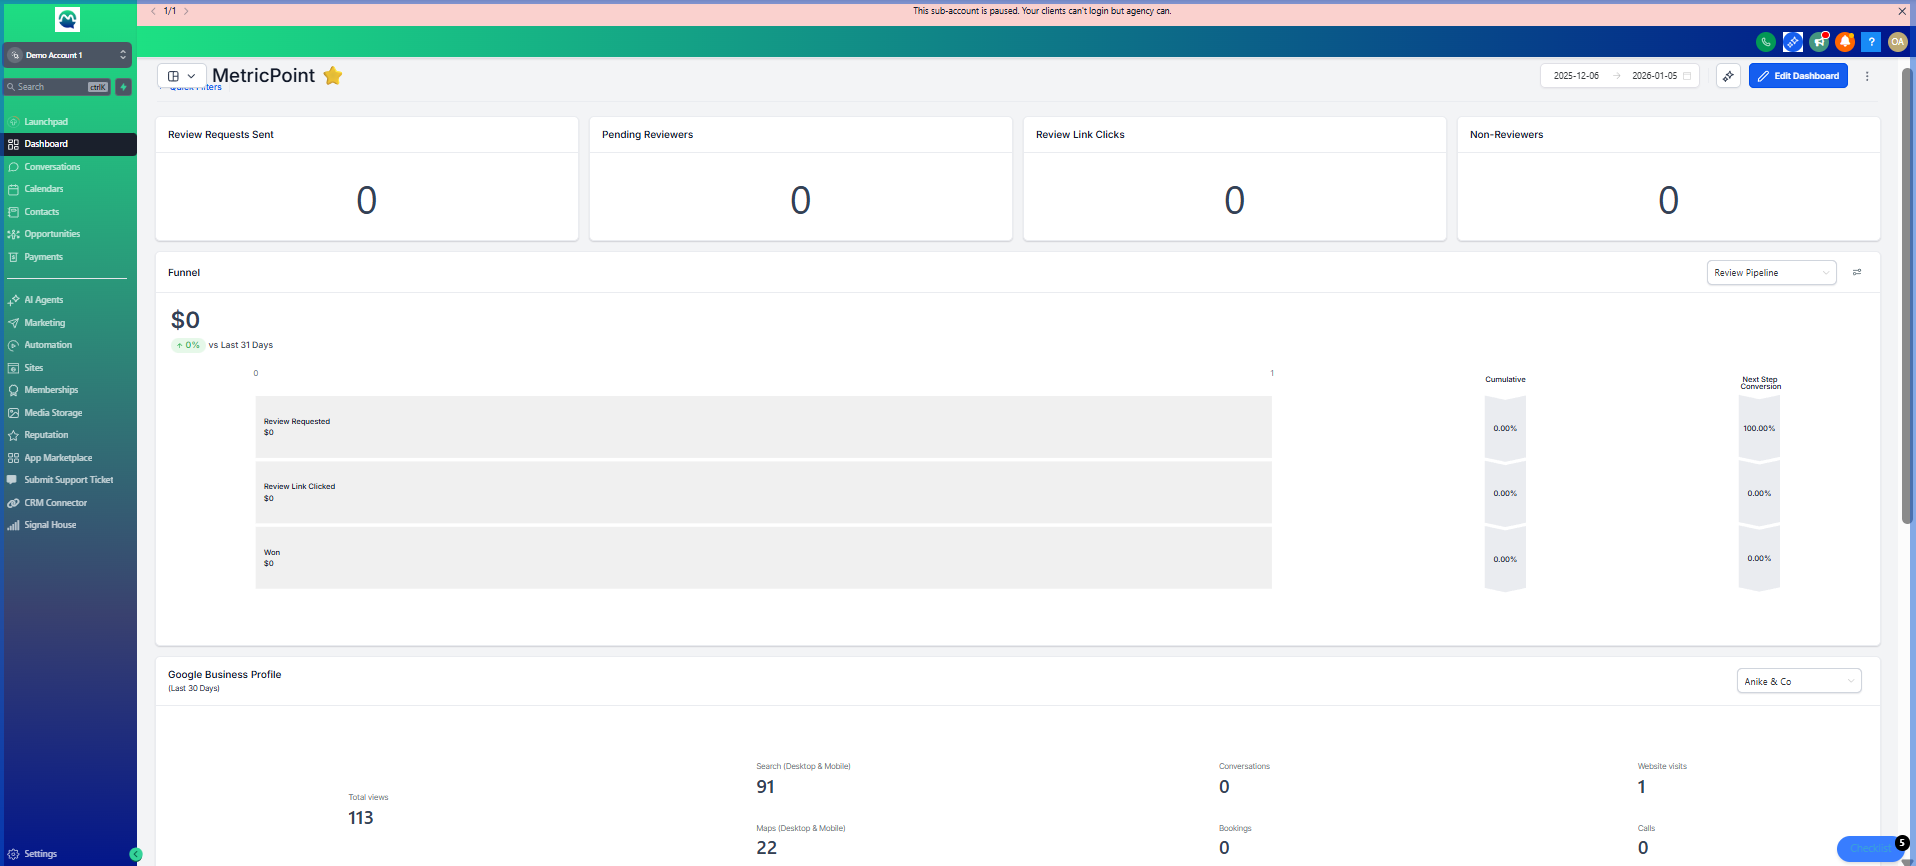Open the three-dot dashboard options menu
Screen dimensions: 1916x866
pyautogui.click(x=1867, y=76)
